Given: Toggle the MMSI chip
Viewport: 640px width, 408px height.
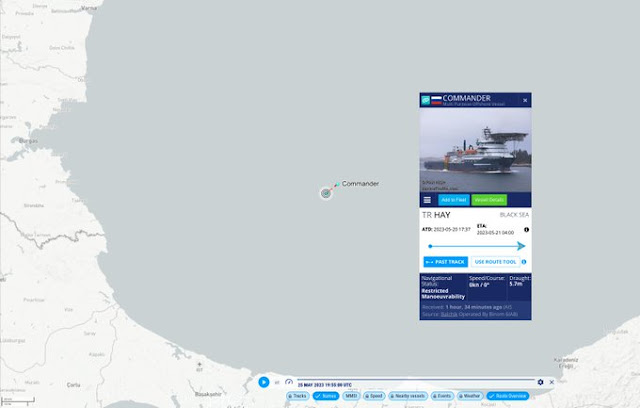Looking at the screenshot, I should (x=351, y=396).
